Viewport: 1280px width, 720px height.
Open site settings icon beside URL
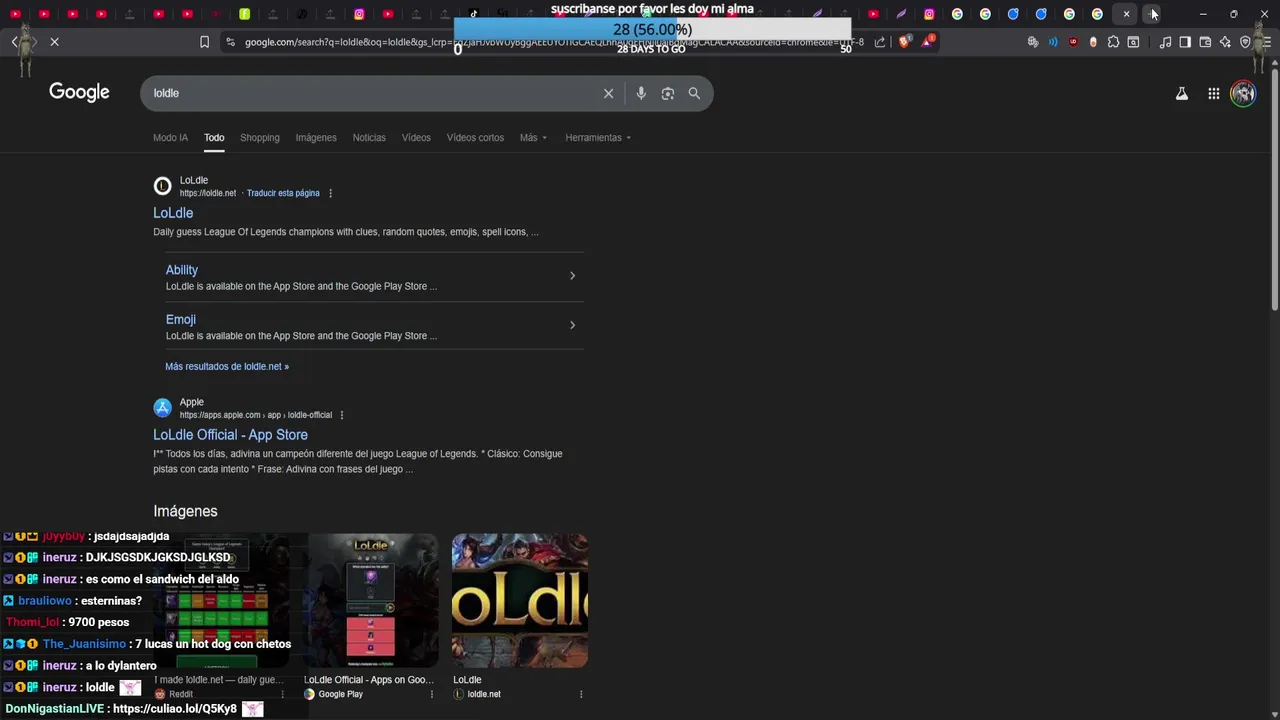[231, 42]
